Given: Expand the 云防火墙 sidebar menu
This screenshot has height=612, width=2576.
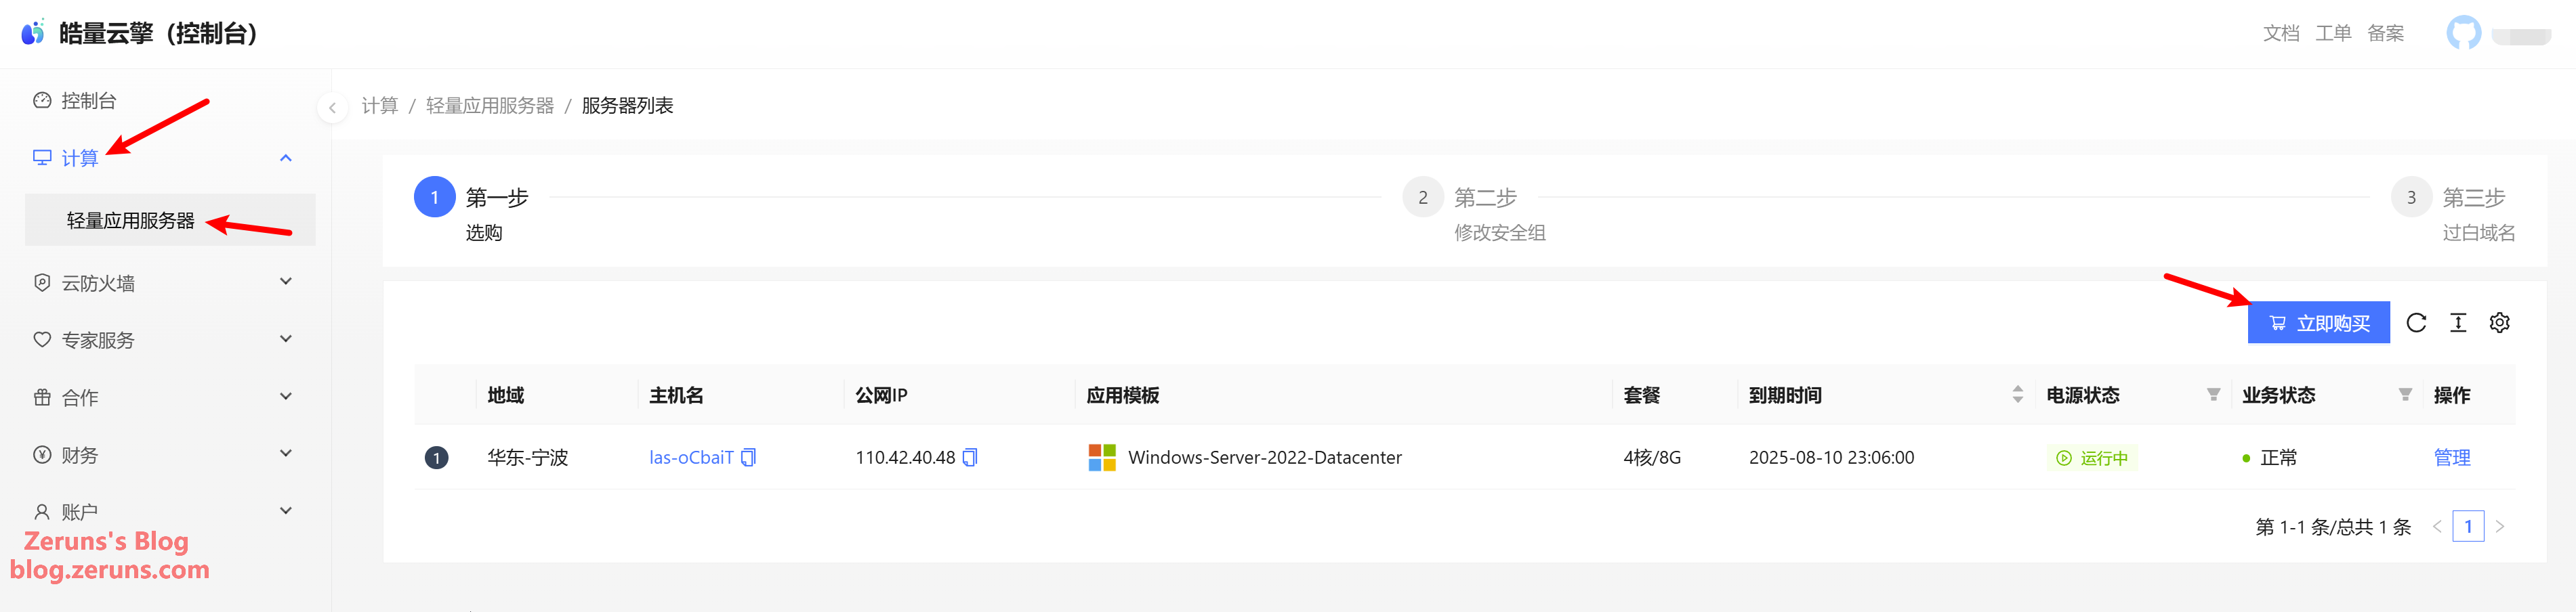Looking at the screenshot, I should click(x=165, y=283).
